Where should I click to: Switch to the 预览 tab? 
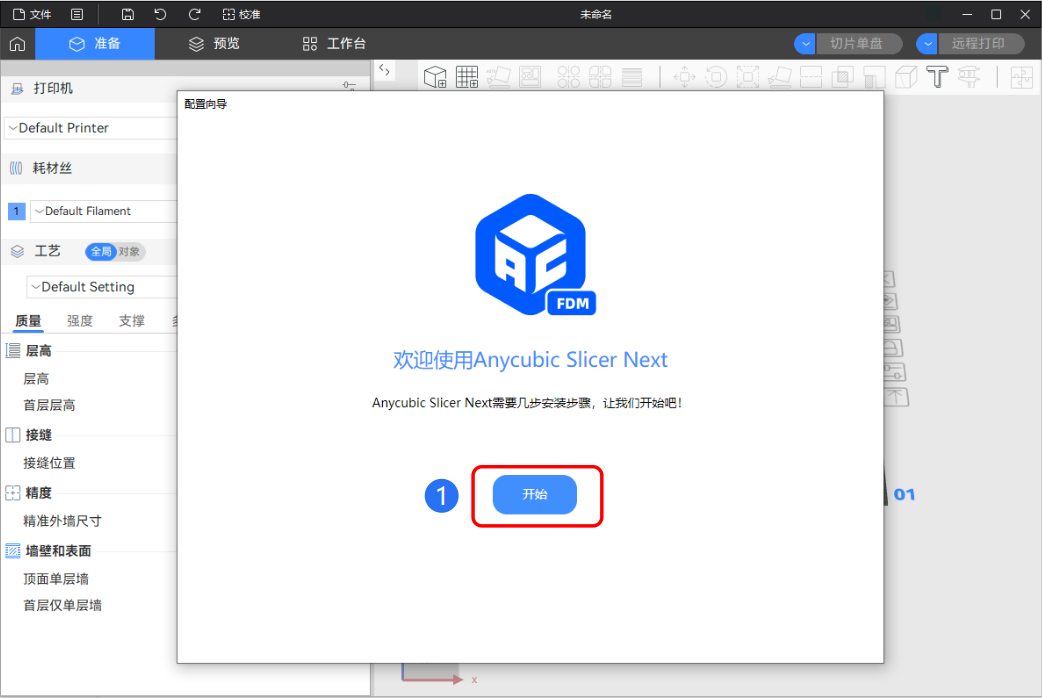coord(214,44)
